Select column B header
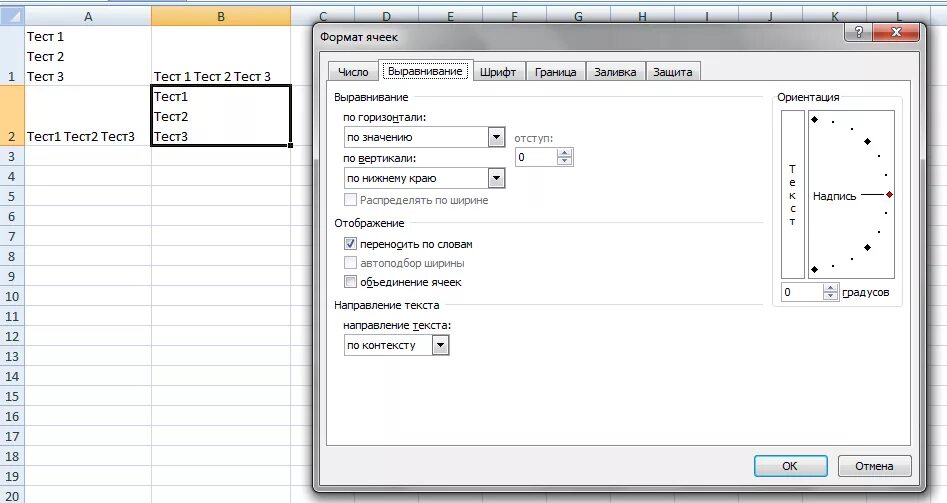Screen dimensions: 947x503 pos(221,16)
